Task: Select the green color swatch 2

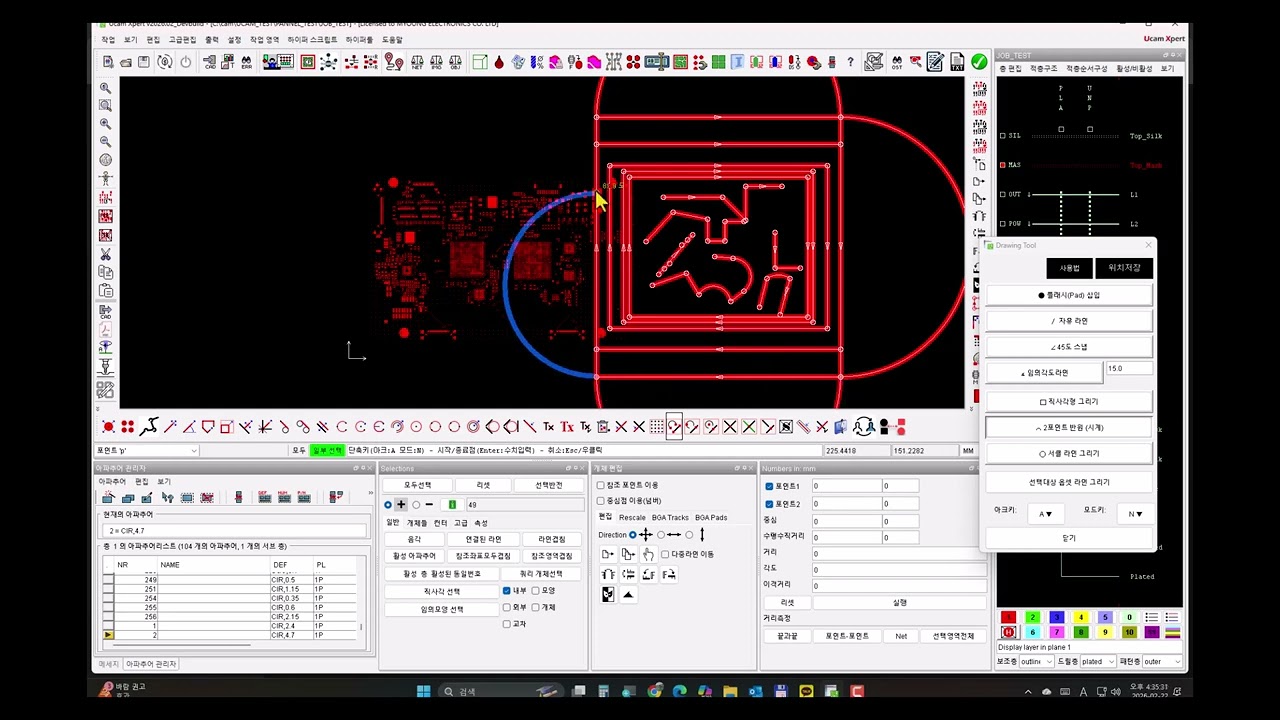Action: [1032, 617]
